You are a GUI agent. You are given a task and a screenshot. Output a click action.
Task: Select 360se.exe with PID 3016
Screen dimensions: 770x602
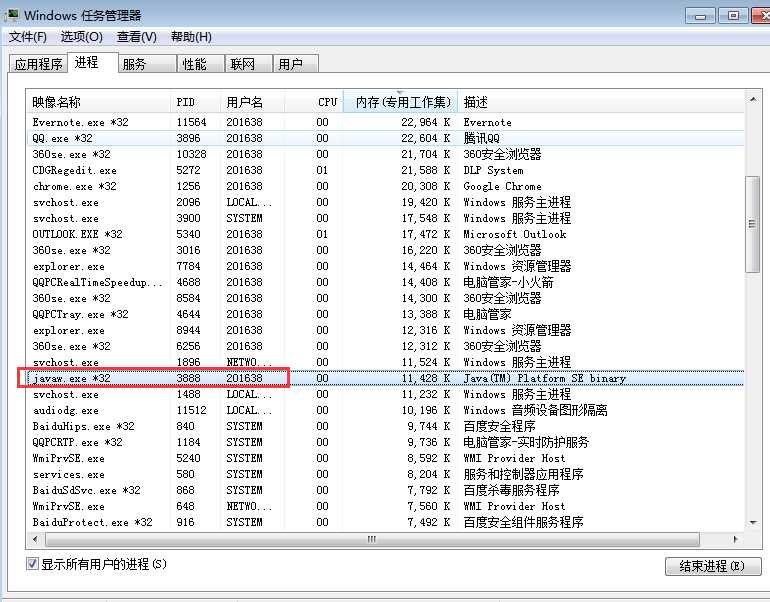[x=385, y=250]
